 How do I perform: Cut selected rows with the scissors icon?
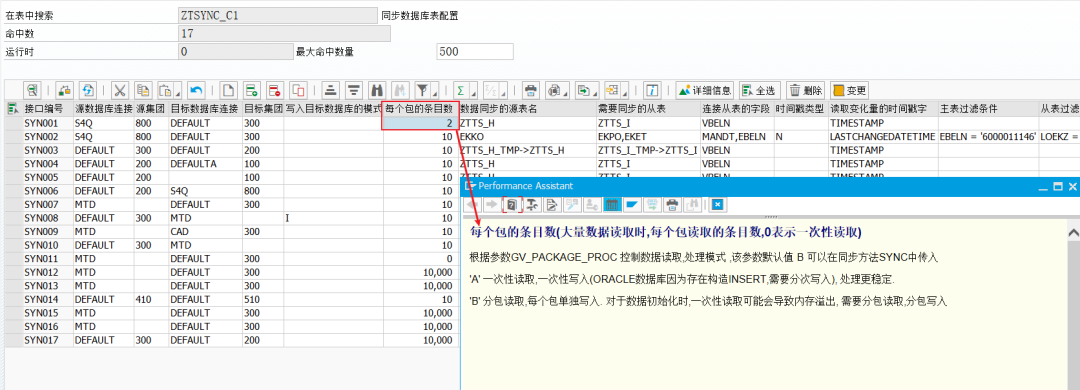[120, 90]
